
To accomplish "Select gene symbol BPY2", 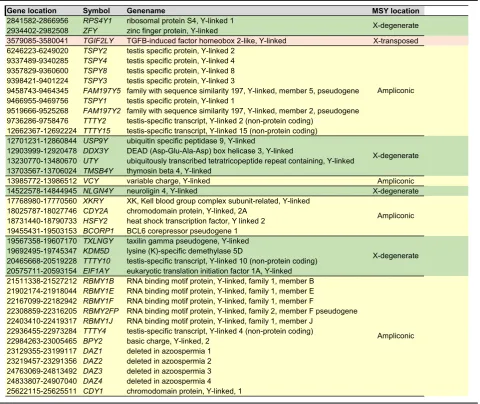I will click(x=93, y=341).
